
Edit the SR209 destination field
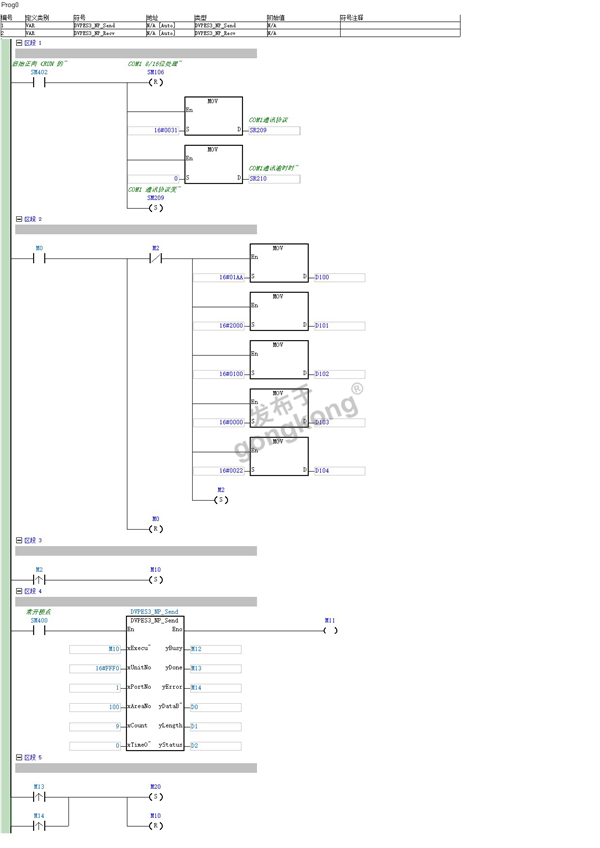pyautogui.click(x=274, y=130)
